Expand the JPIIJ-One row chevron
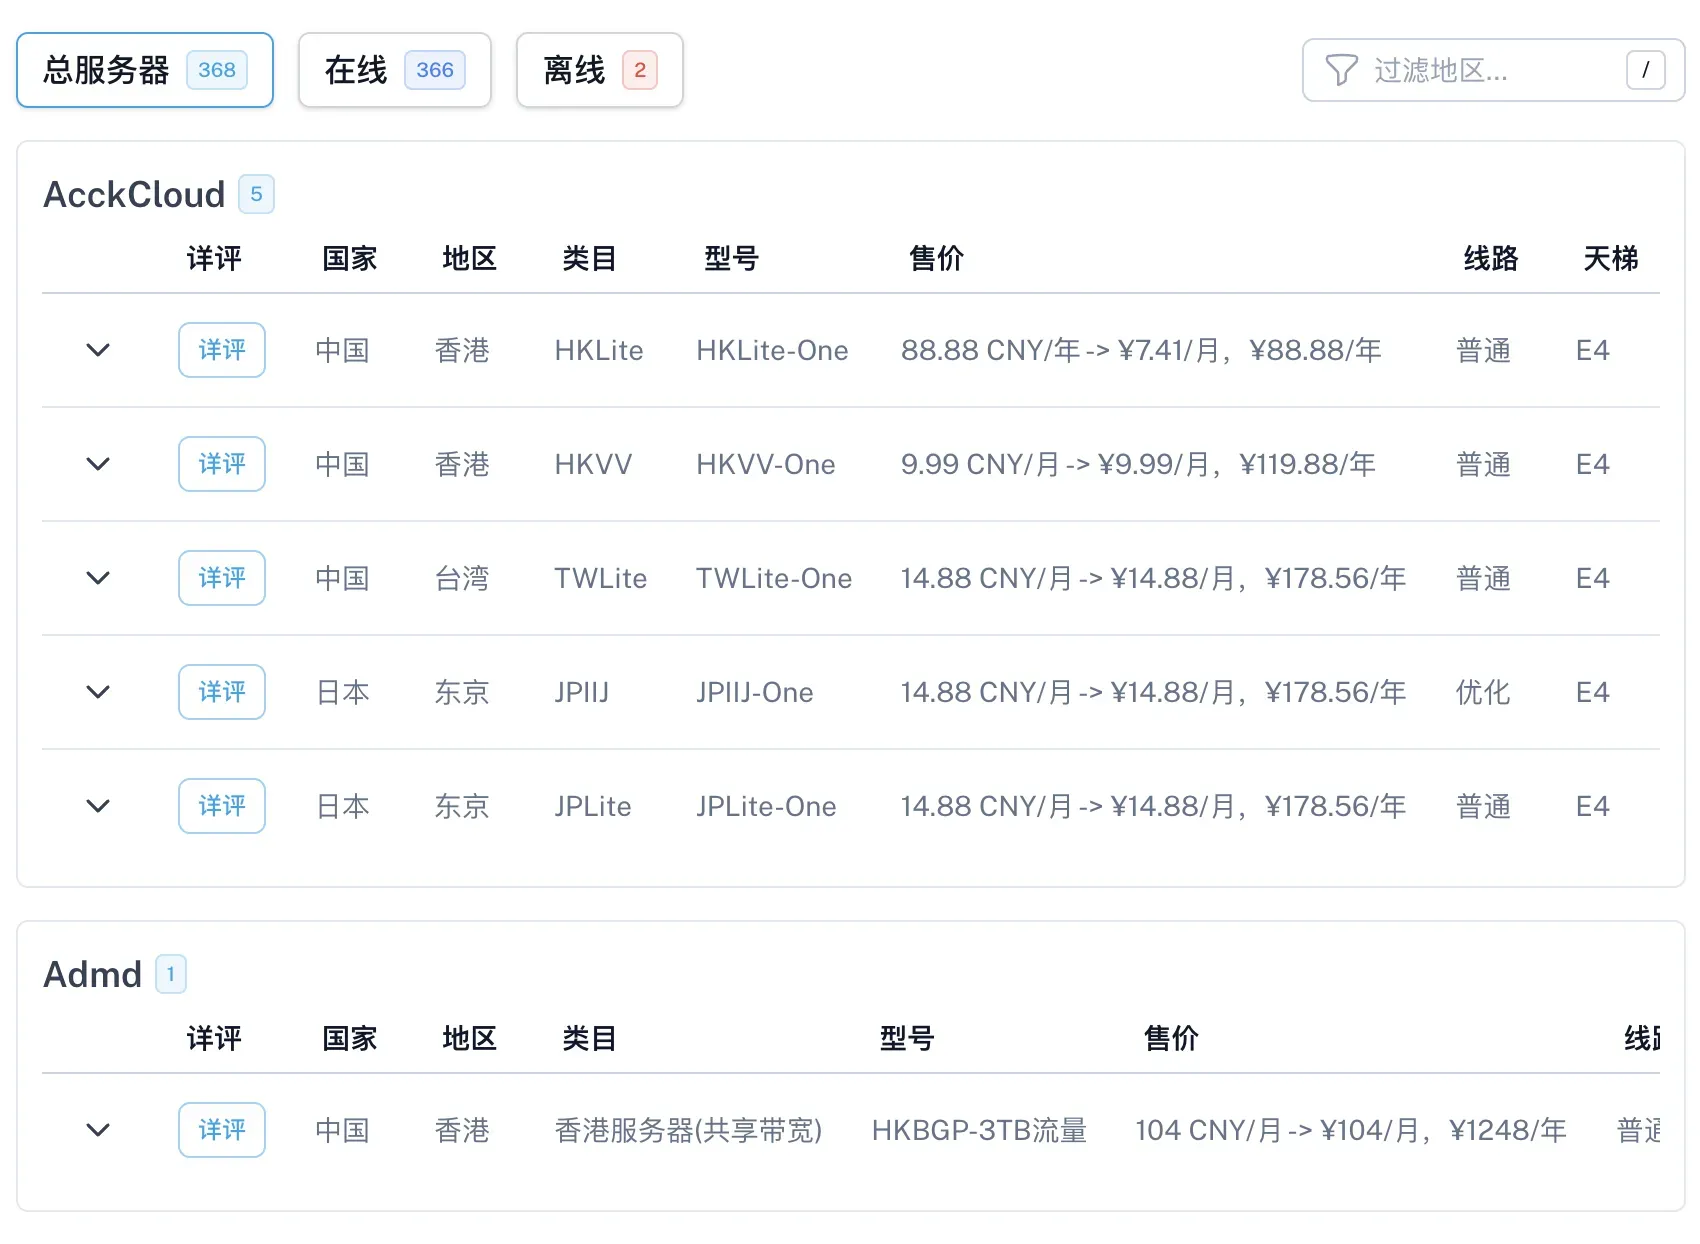The height and width of the screenshot is (1244, 1700). click(98, 692)
